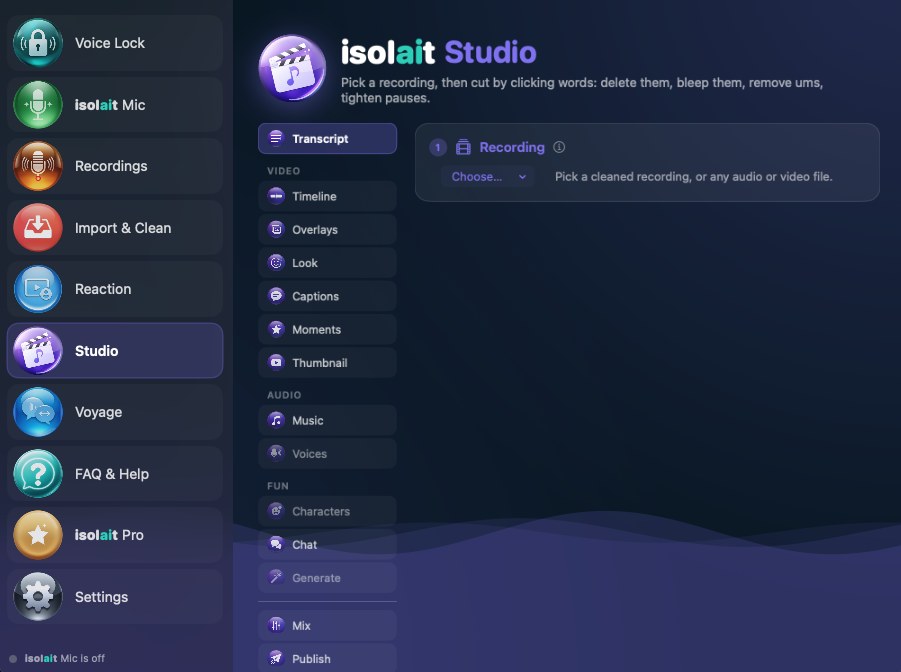Click the Music note icon
This screenshot has width=901, height=672.
[276, 420]
